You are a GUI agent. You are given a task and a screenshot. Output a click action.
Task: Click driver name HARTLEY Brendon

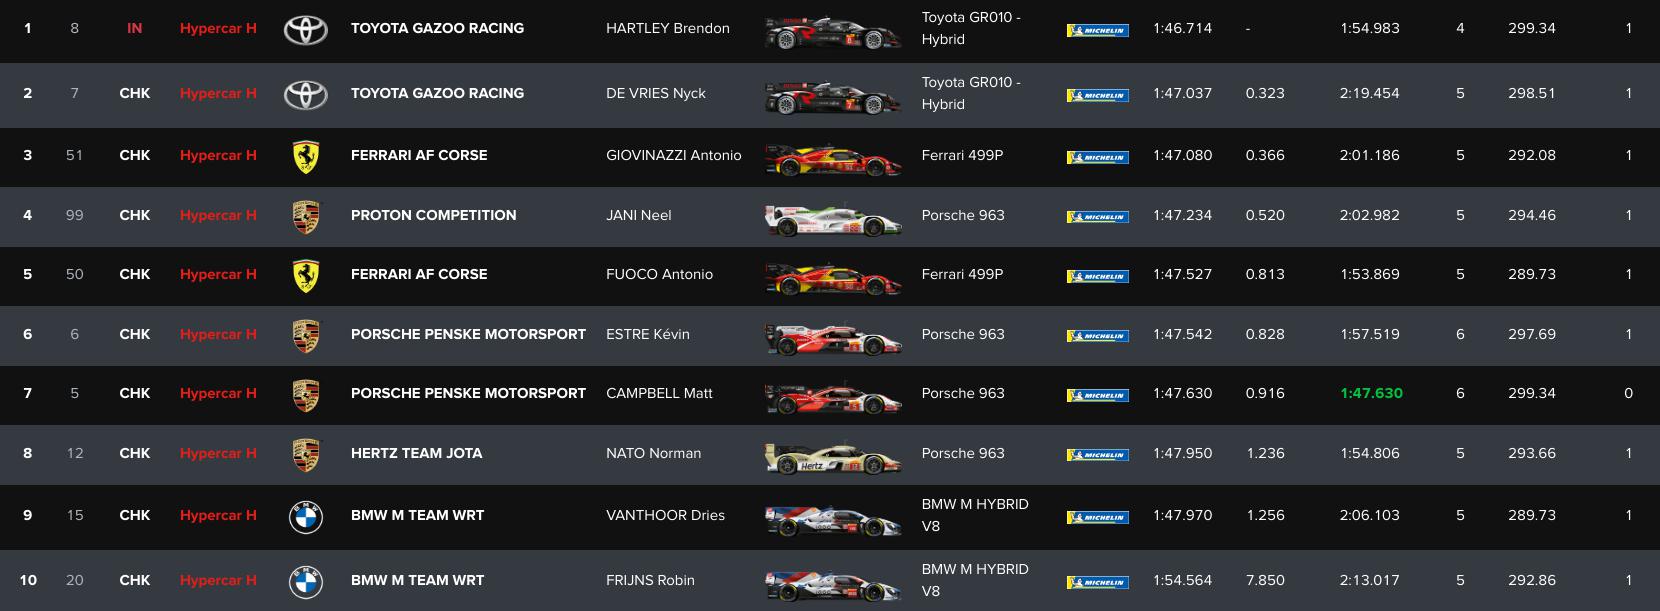tap(667, 28)
